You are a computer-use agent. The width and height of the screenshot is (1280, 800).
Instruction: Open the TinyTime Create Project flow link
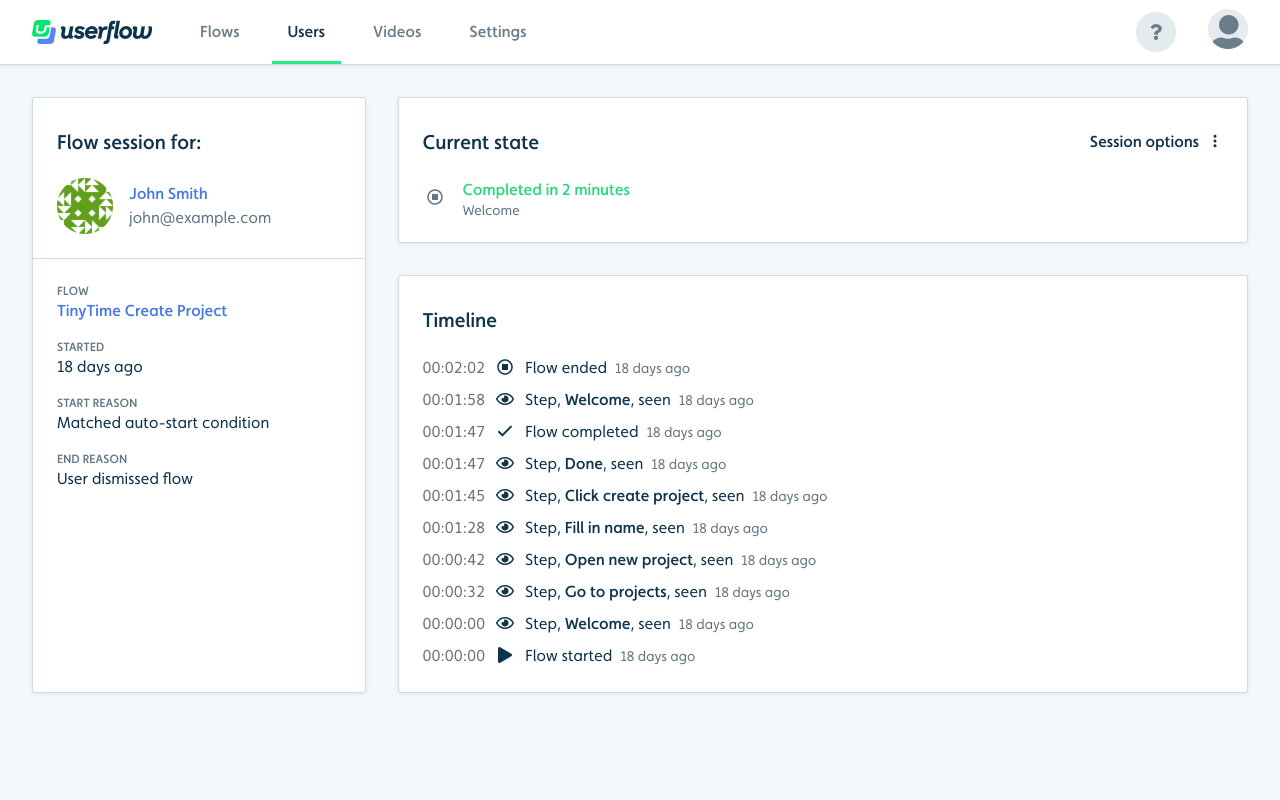point(142,310)
